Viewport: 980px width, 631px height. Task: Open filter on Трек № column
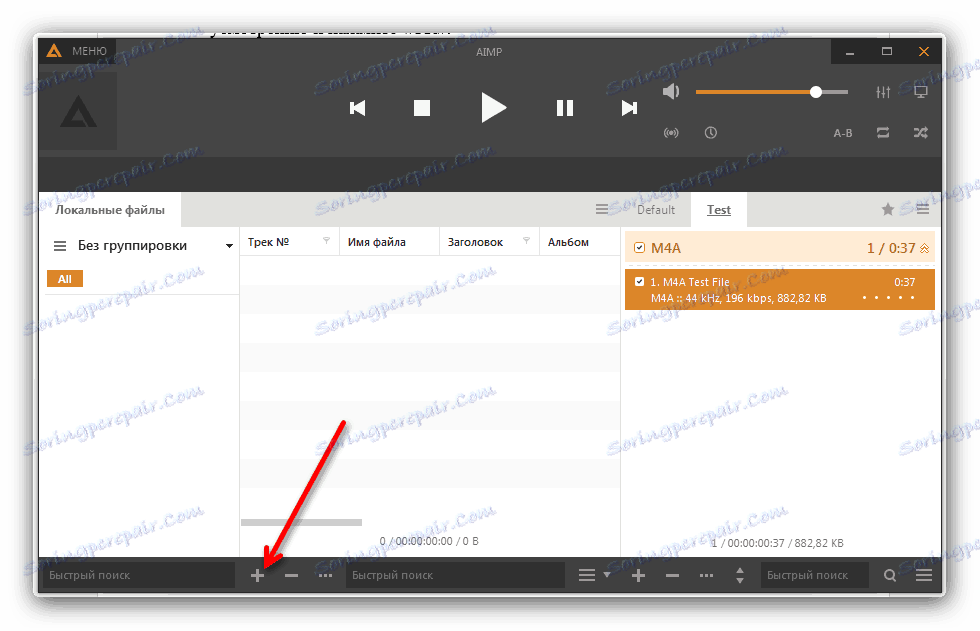326,241
